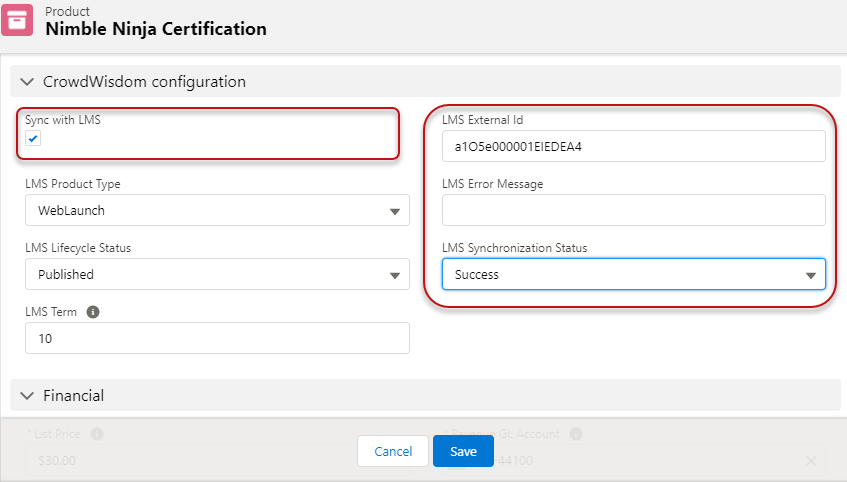The width and height of the screenshot is (847, 482).
Task: Click the Nimble Ninja Certification title
Action: click(156, 29)
